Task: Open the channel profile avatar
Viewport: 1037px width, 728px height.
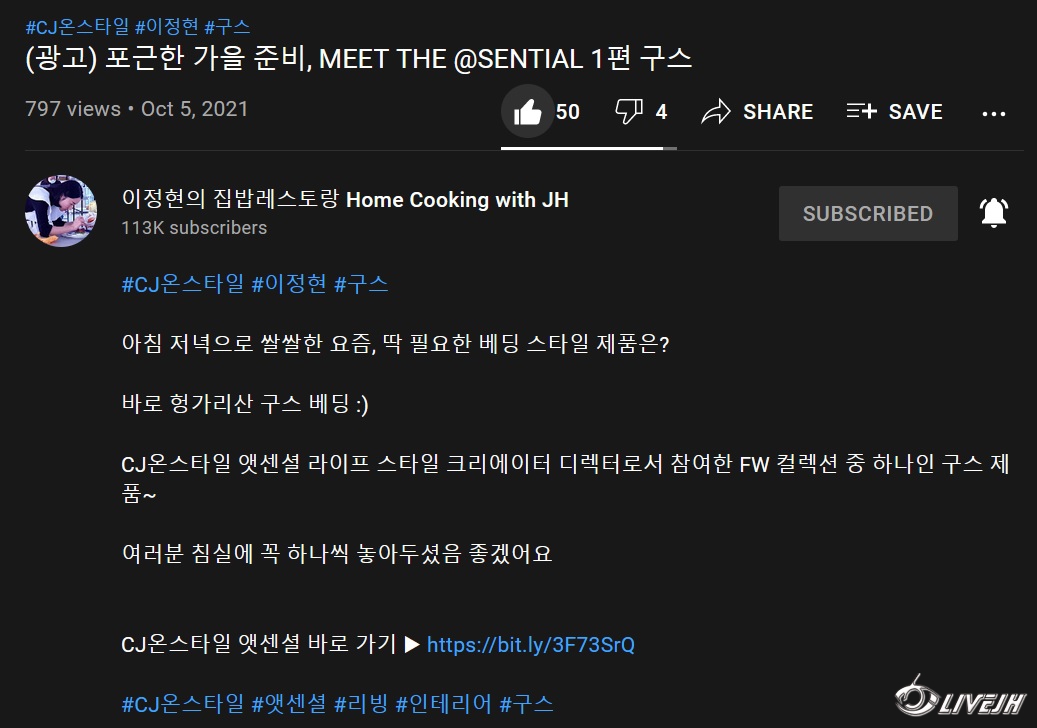Action: [61, 211]
